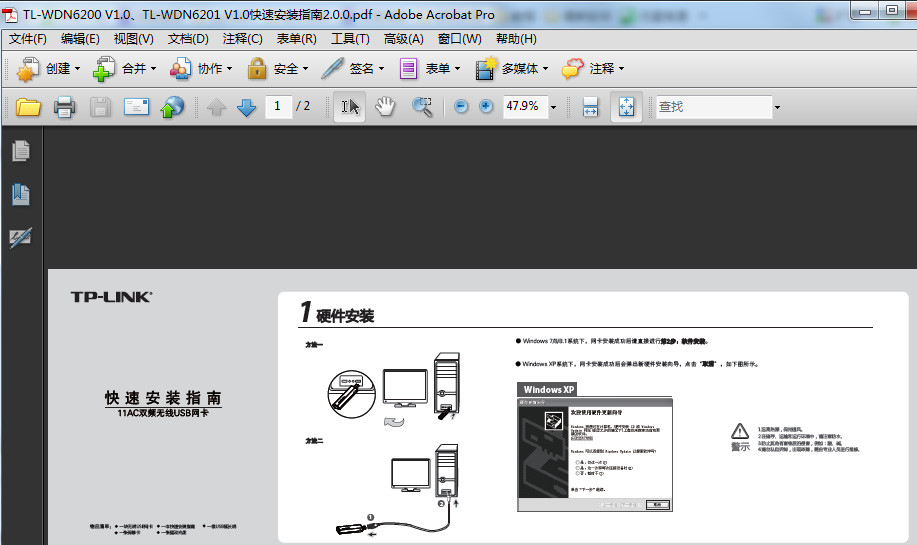This screenshot has width=917, height=545.
Task: Open the zoom percentage dropdown arrow
Action: pos(553,107)
